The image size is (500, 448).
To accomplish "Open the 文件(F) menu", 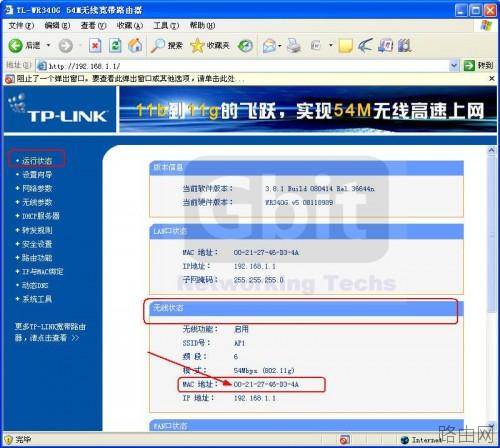I will (21, 26).
